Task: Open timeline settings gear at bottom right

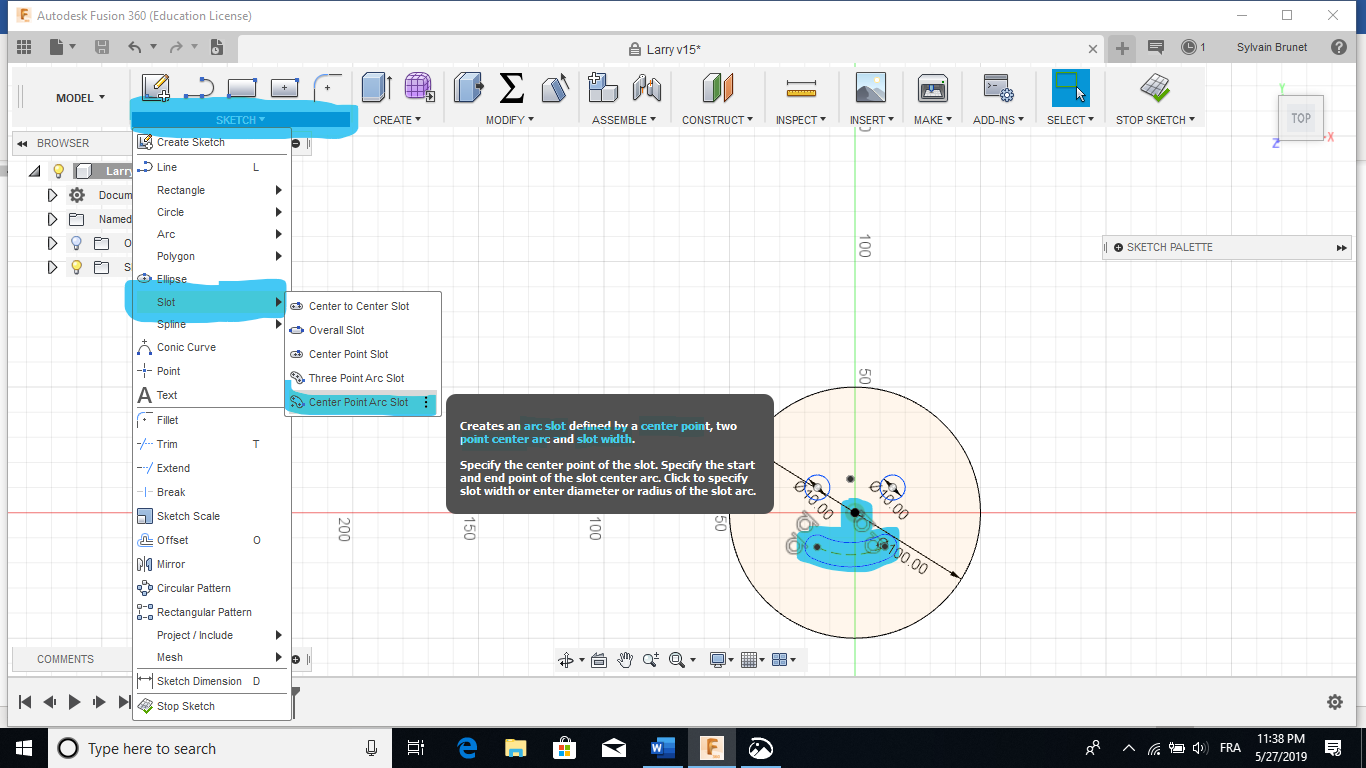Action: pos(1335,702)
